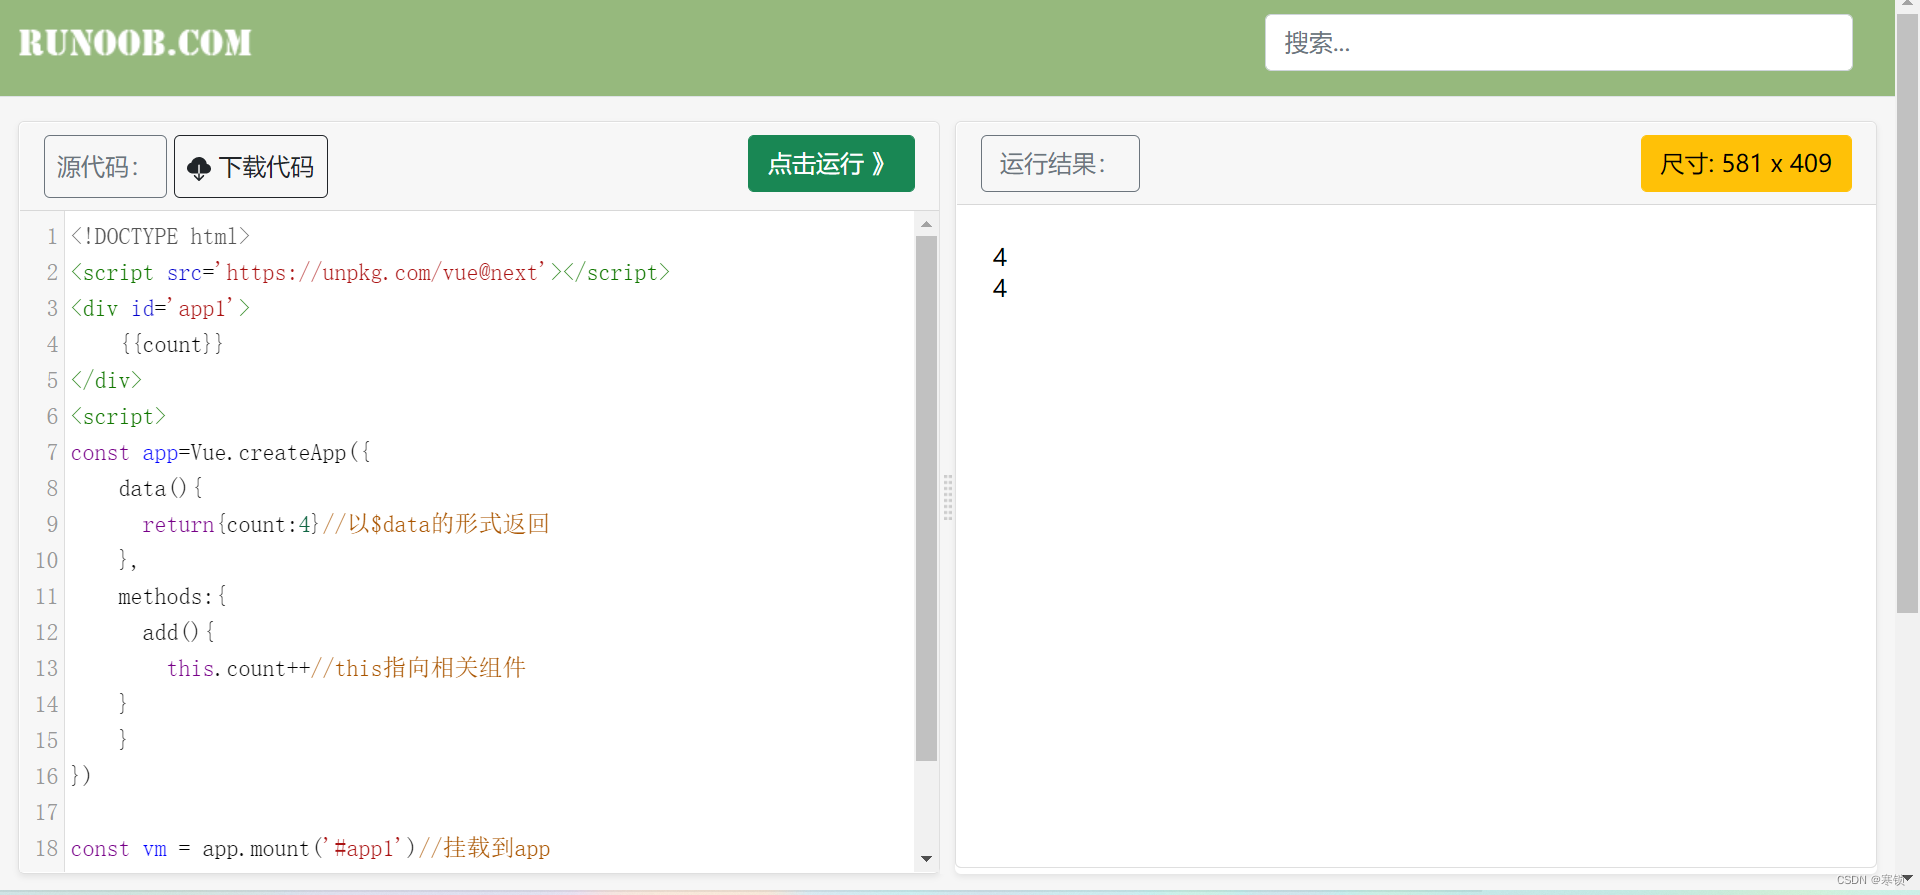
Task: Click line number 10 in the gutter
Action: (x=47, y=561)
